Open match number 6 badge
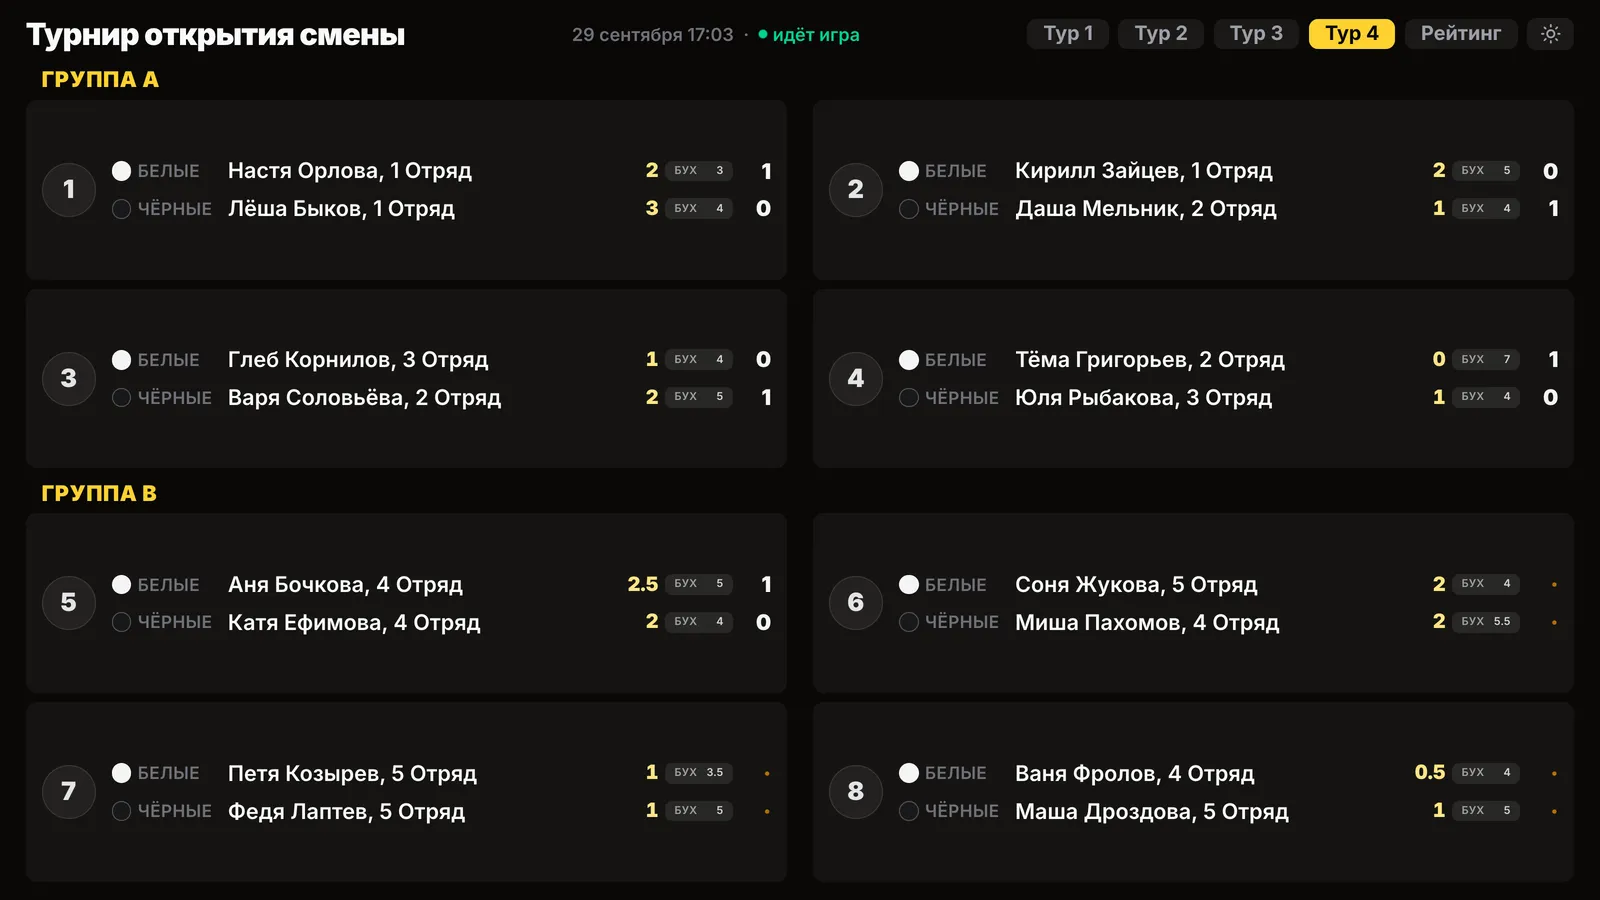Screen dimensions: 1600x900 point(856,602)
